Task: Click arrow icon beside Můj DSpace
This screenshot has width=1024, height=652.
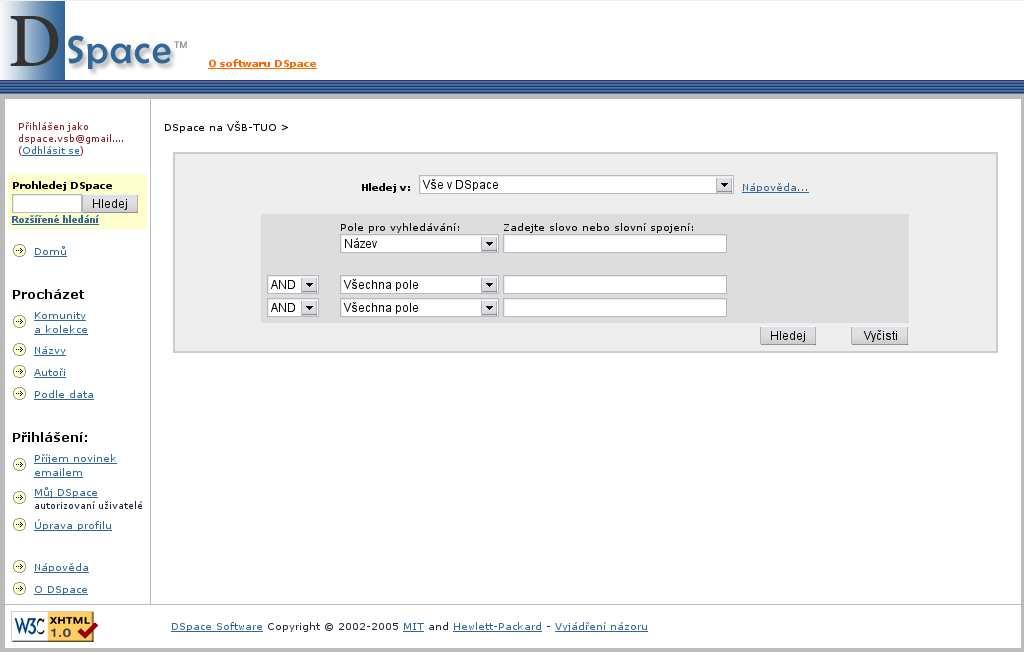Action: [x=20, y=497]
